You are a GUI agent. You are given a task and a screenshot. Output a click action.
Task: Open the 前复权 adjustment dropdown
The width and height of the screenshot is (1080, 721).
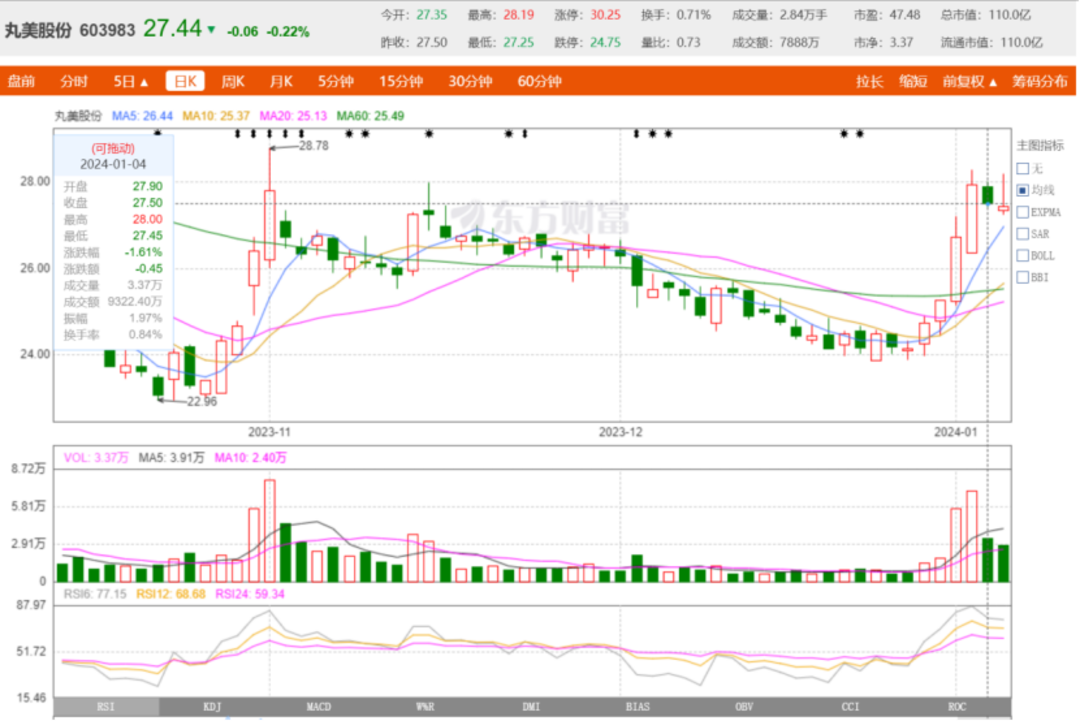tap(970, 81)
